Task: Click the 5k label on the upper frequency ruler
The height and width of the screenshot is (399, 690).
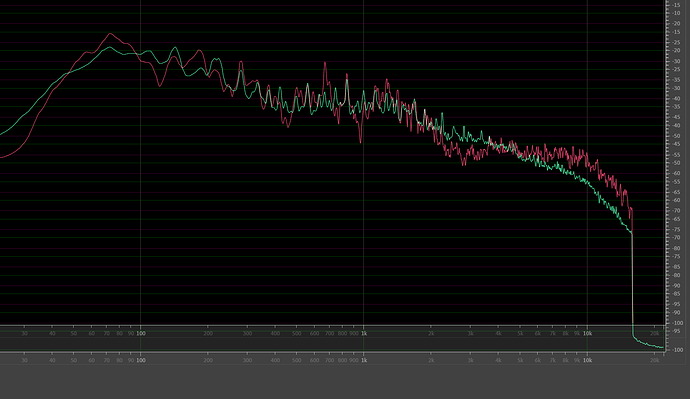Action: point(520,333)
